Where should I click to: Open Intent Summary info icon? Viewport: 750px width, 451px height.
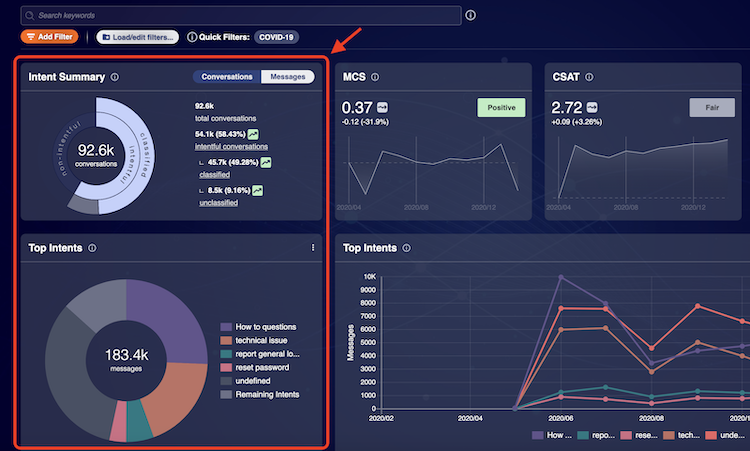(x=115, y=77)
